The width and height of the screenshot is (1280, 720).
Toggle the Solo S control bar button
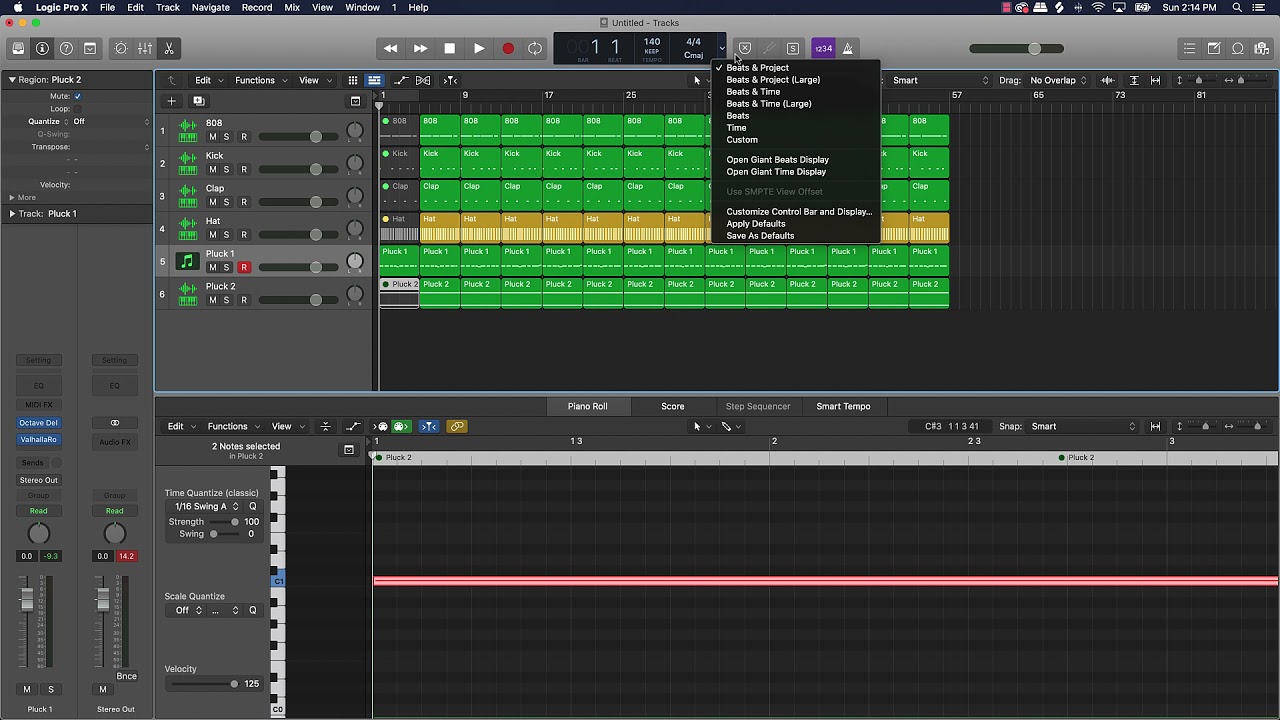(793, 48)
